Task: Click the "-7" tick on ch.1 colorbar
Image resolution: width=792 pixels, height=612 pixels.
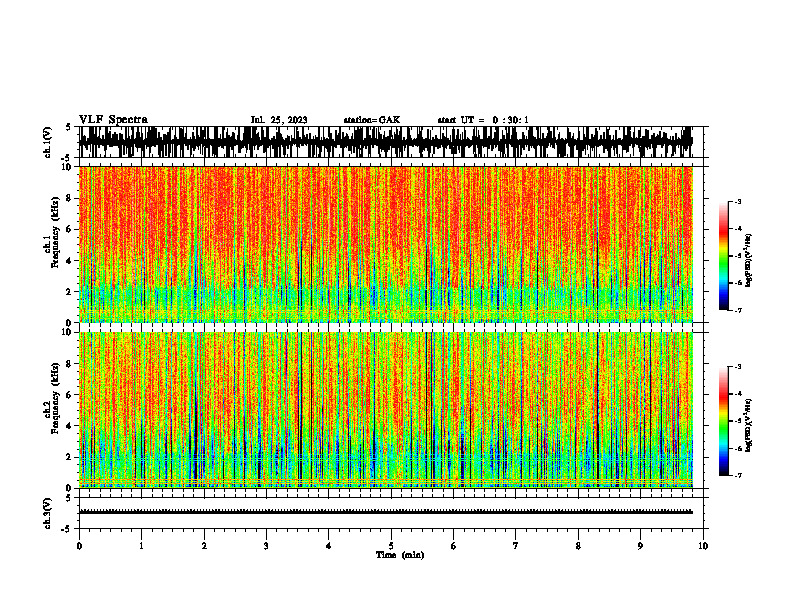Action: click(x=737, y=310)
